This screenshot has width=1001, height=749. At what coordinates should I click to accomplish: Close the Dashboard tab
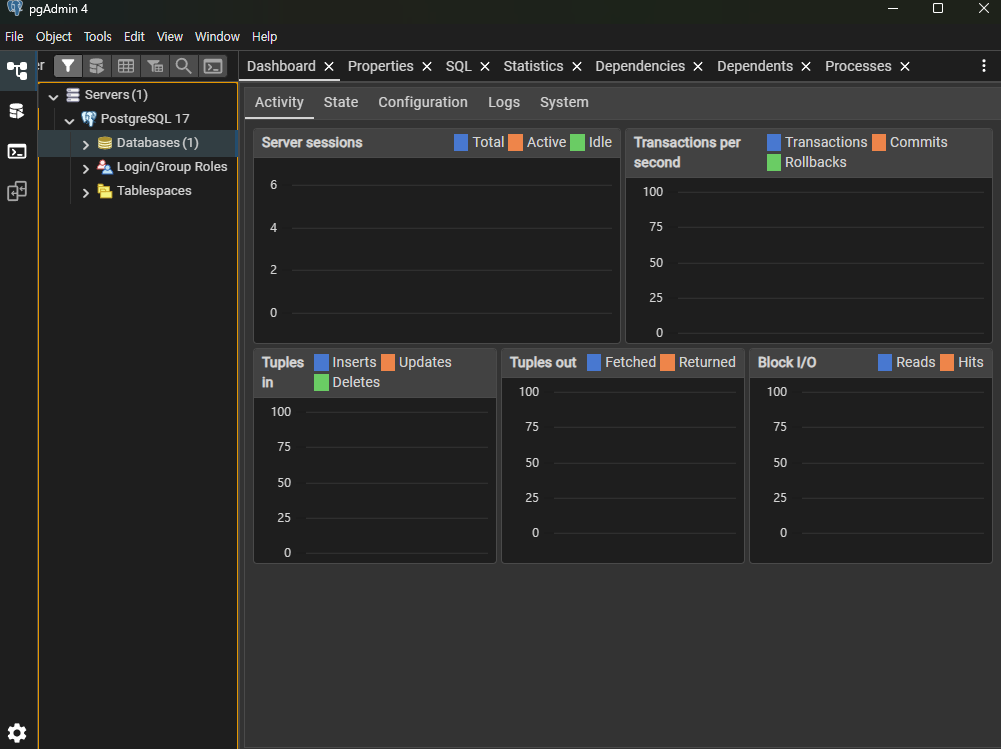click(x=329, y=66)
